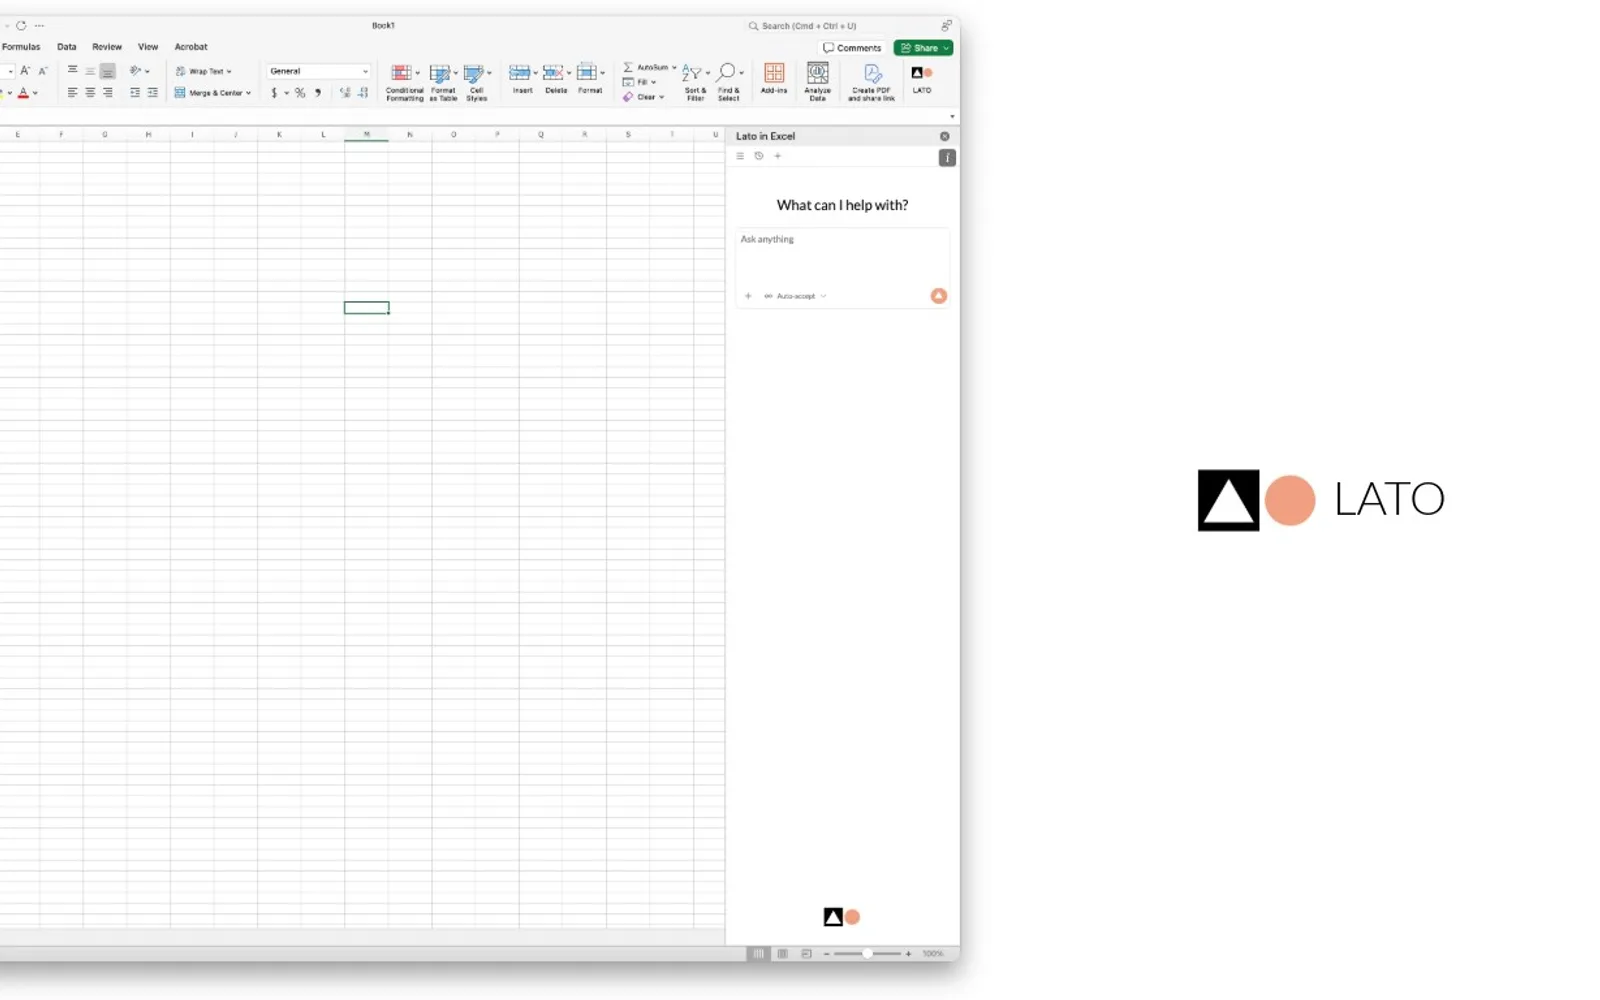
Task: Open the Review ribbon tab
Action: [x=107, y=47]
